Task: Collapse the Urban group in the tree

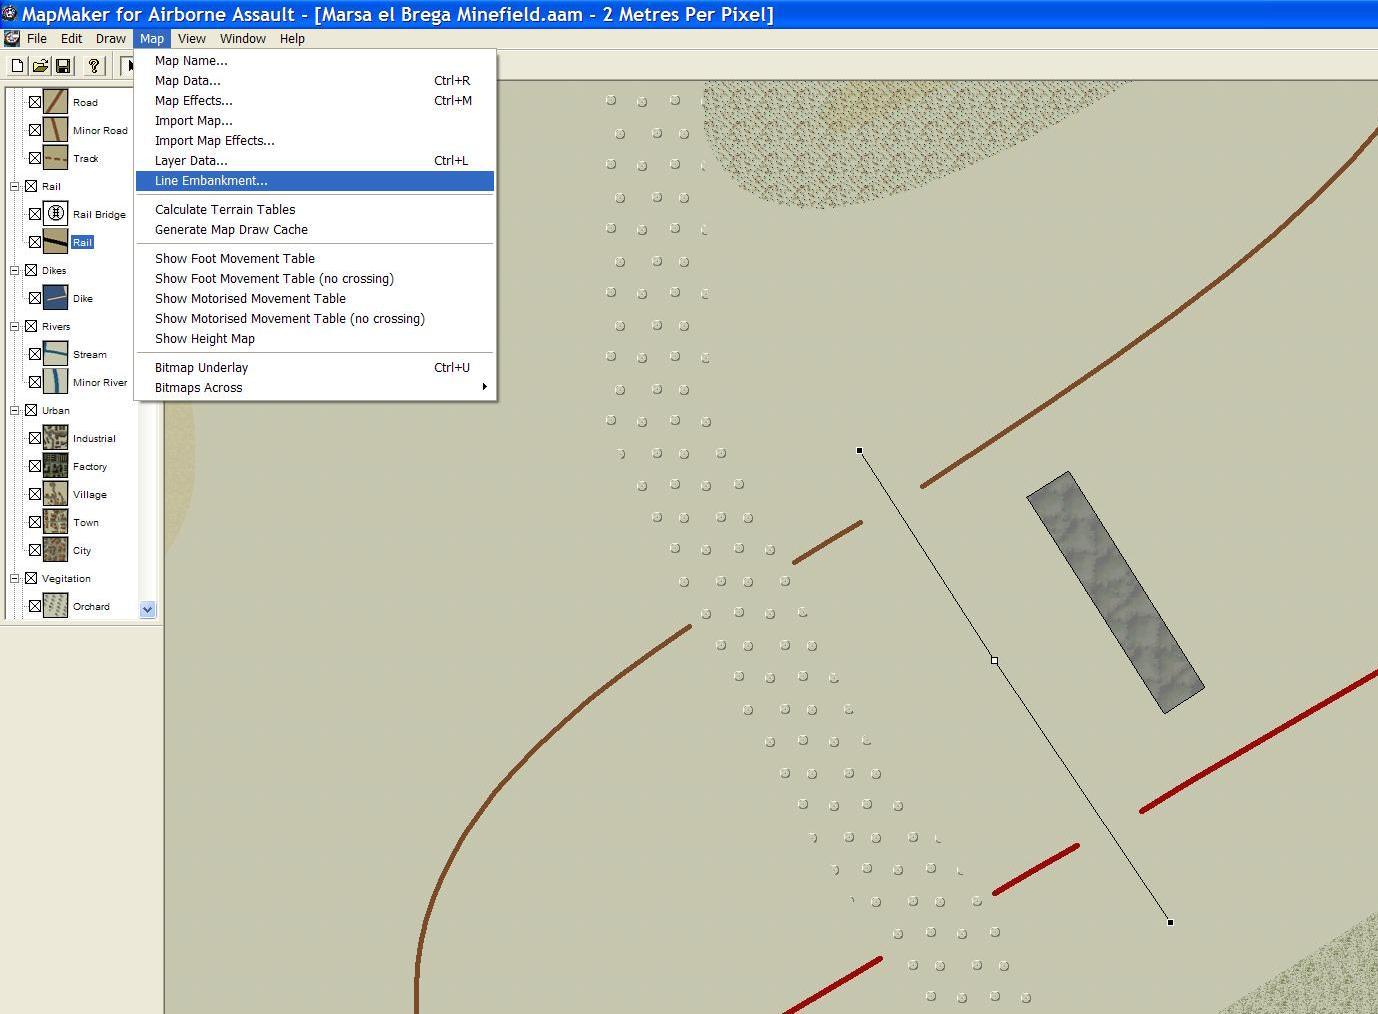Action: 15,410
